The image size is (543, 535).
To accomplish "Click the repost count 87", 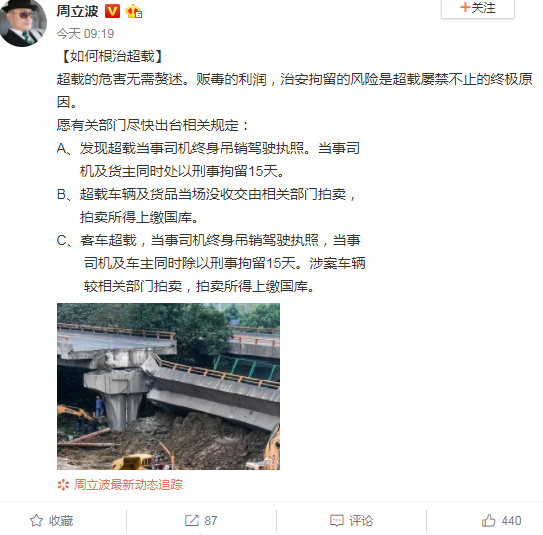I will [211, 520].
